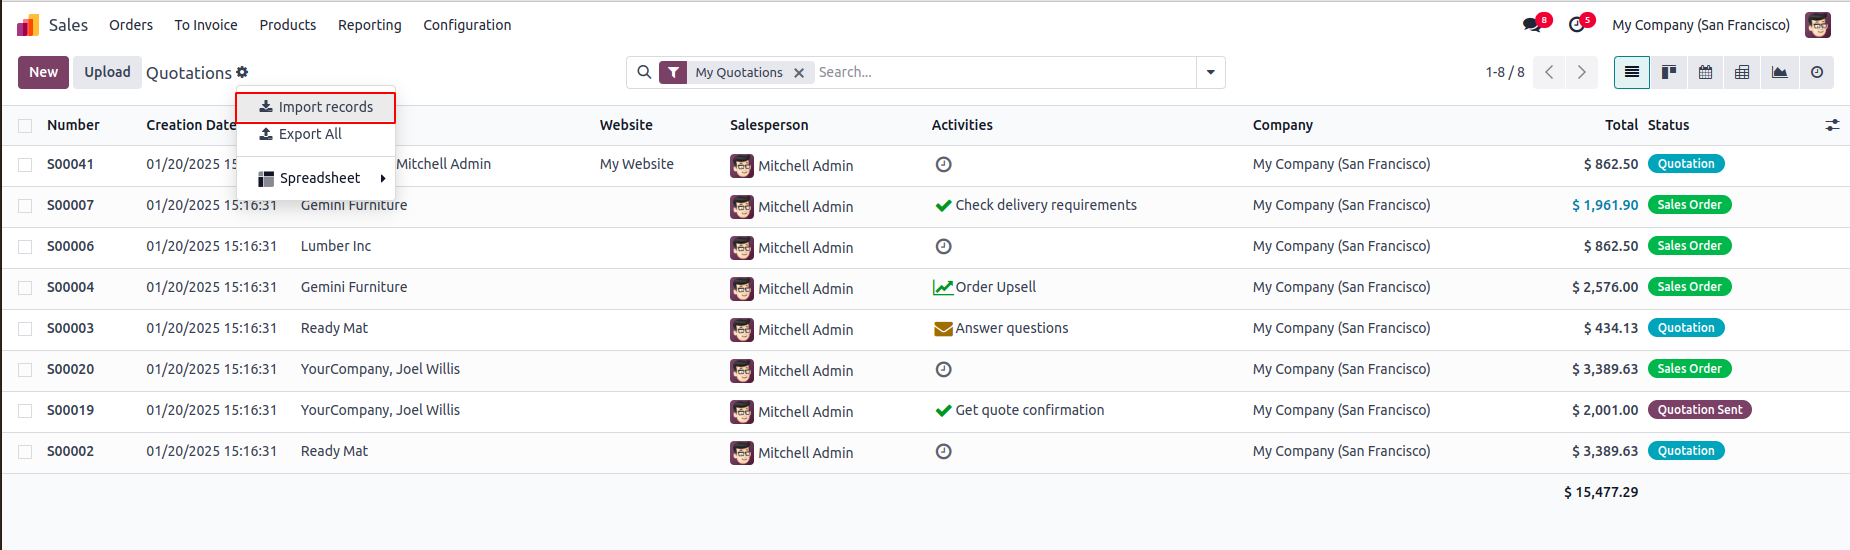
Task: Open Calendar view icon
Action: point(1705,72)
